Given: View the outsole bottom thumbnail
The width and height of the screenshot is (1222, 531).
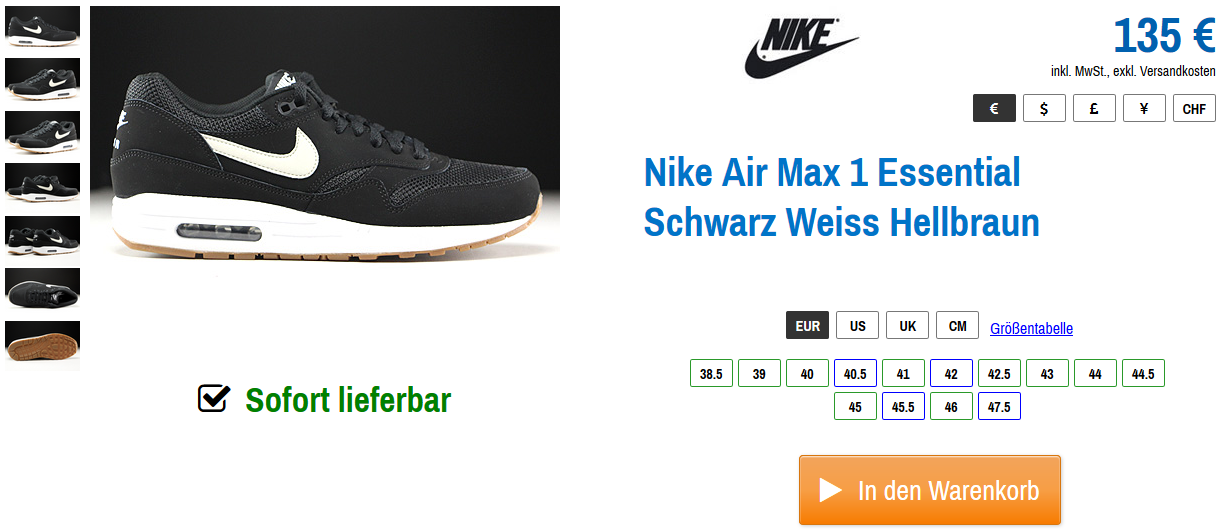Looking at the screenshot, I should (43, 345).
